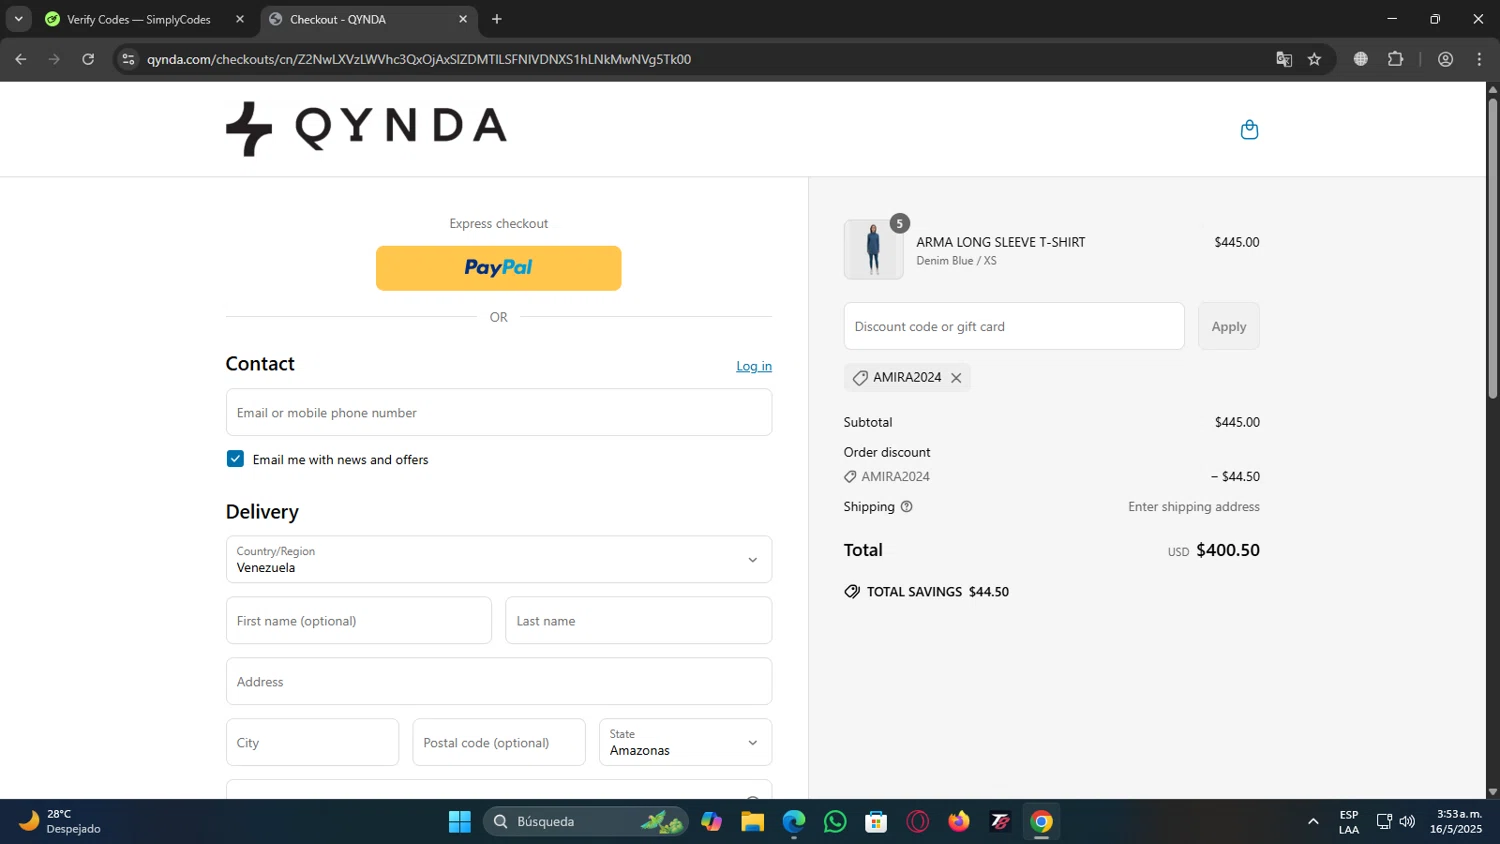1500x844 pixels.
Task: Open the shopping bag cart icon
Action: (1249, 130)
